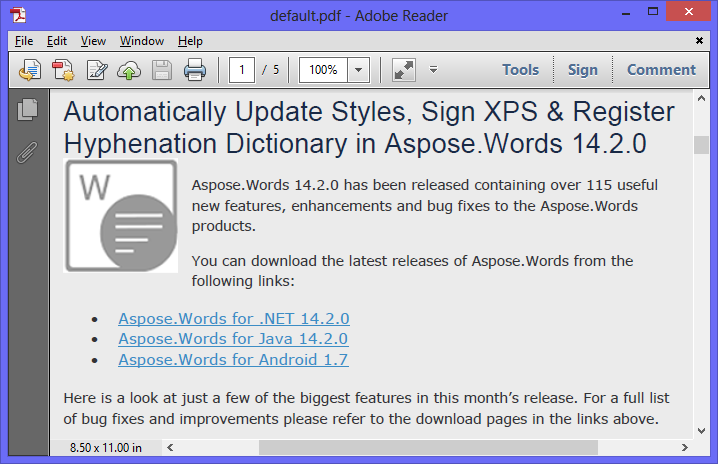Expand the toolbar options small arrow
The image size is (718, 464).
(433, 70)
